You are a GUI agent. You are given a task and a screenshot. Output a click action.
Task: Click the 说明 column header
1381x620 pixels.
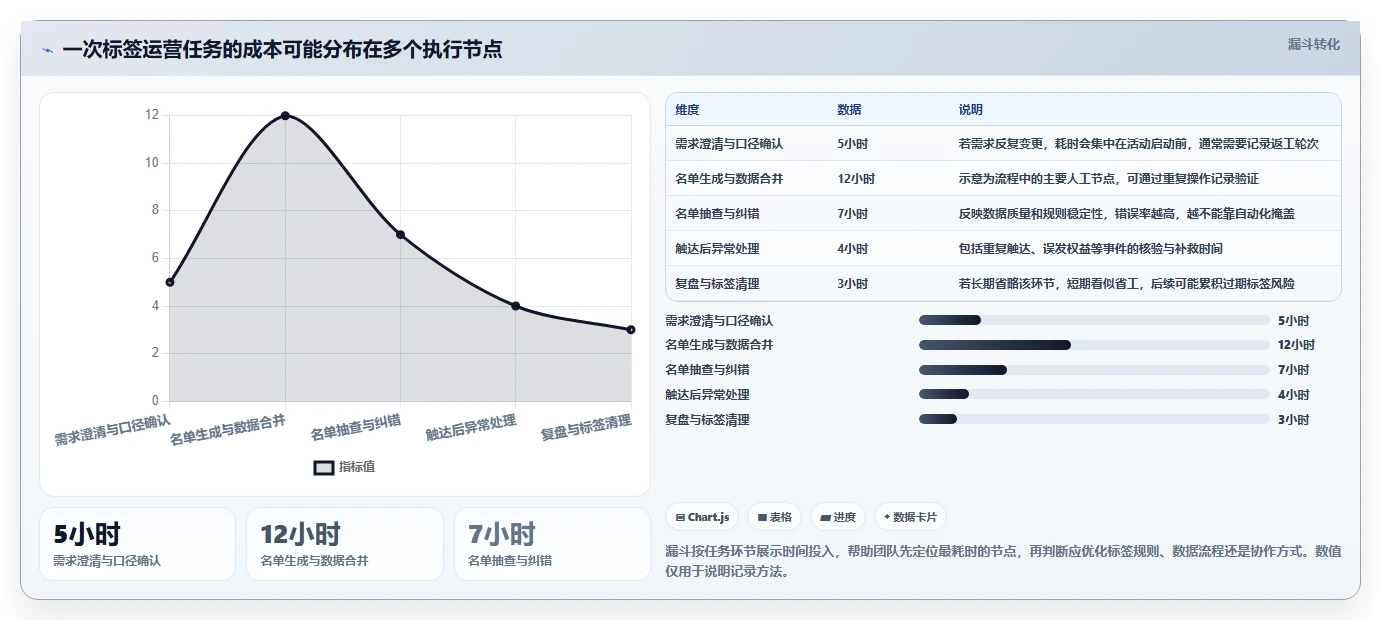point(971,109)
